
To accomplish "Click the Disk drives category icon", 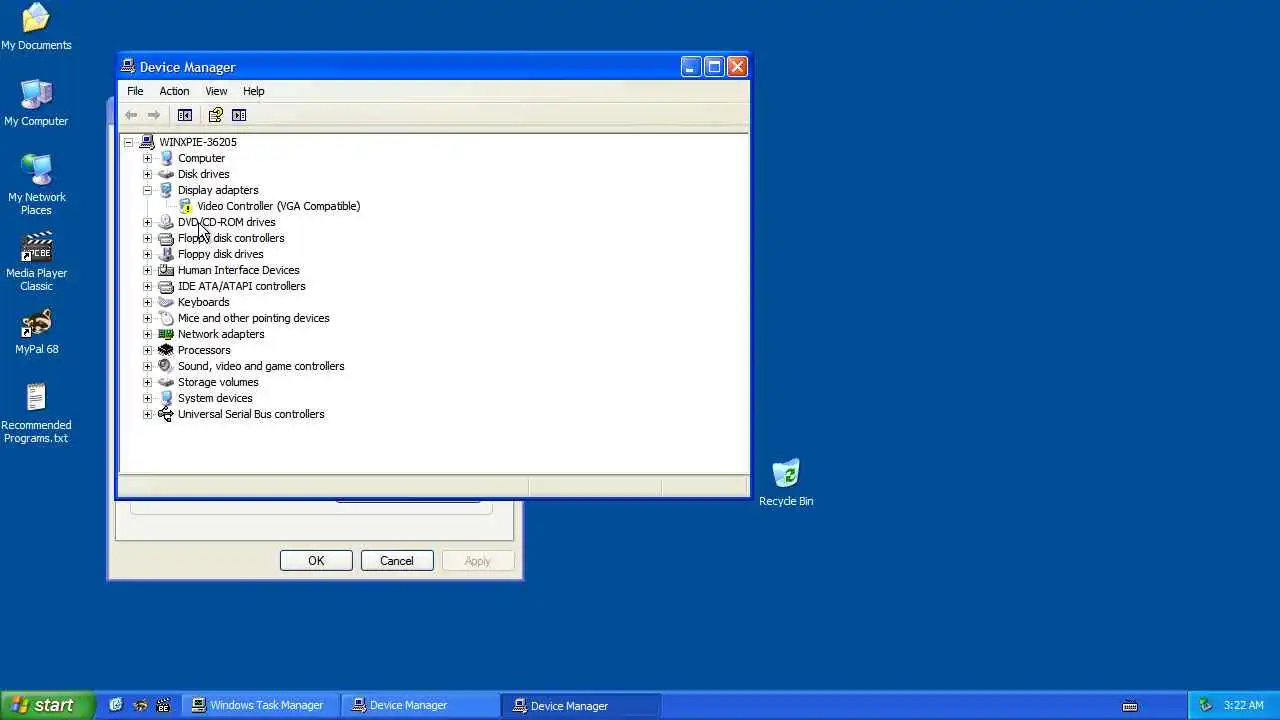I will pyautogui.click(x=166, y=174).
